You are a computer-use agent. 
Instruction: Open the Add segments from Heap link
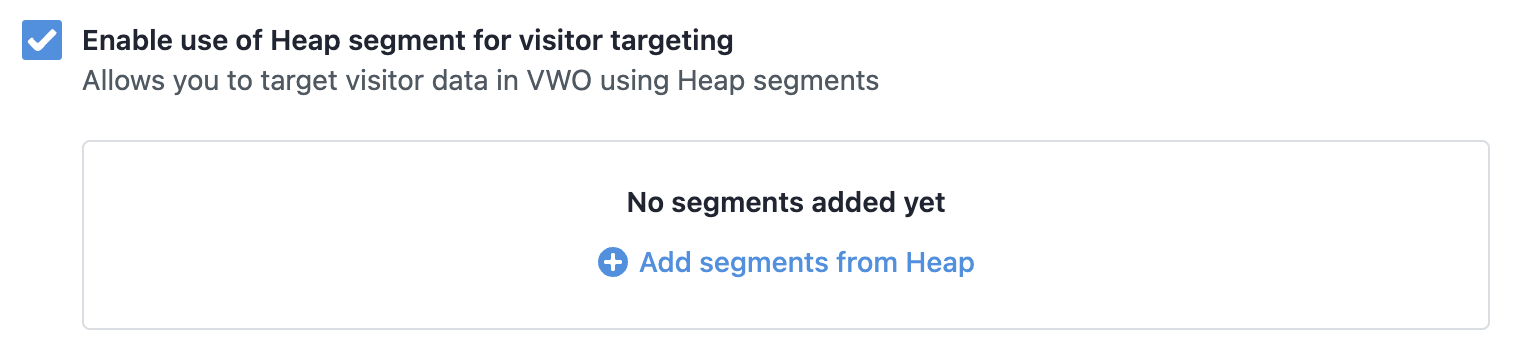[786, 263]
